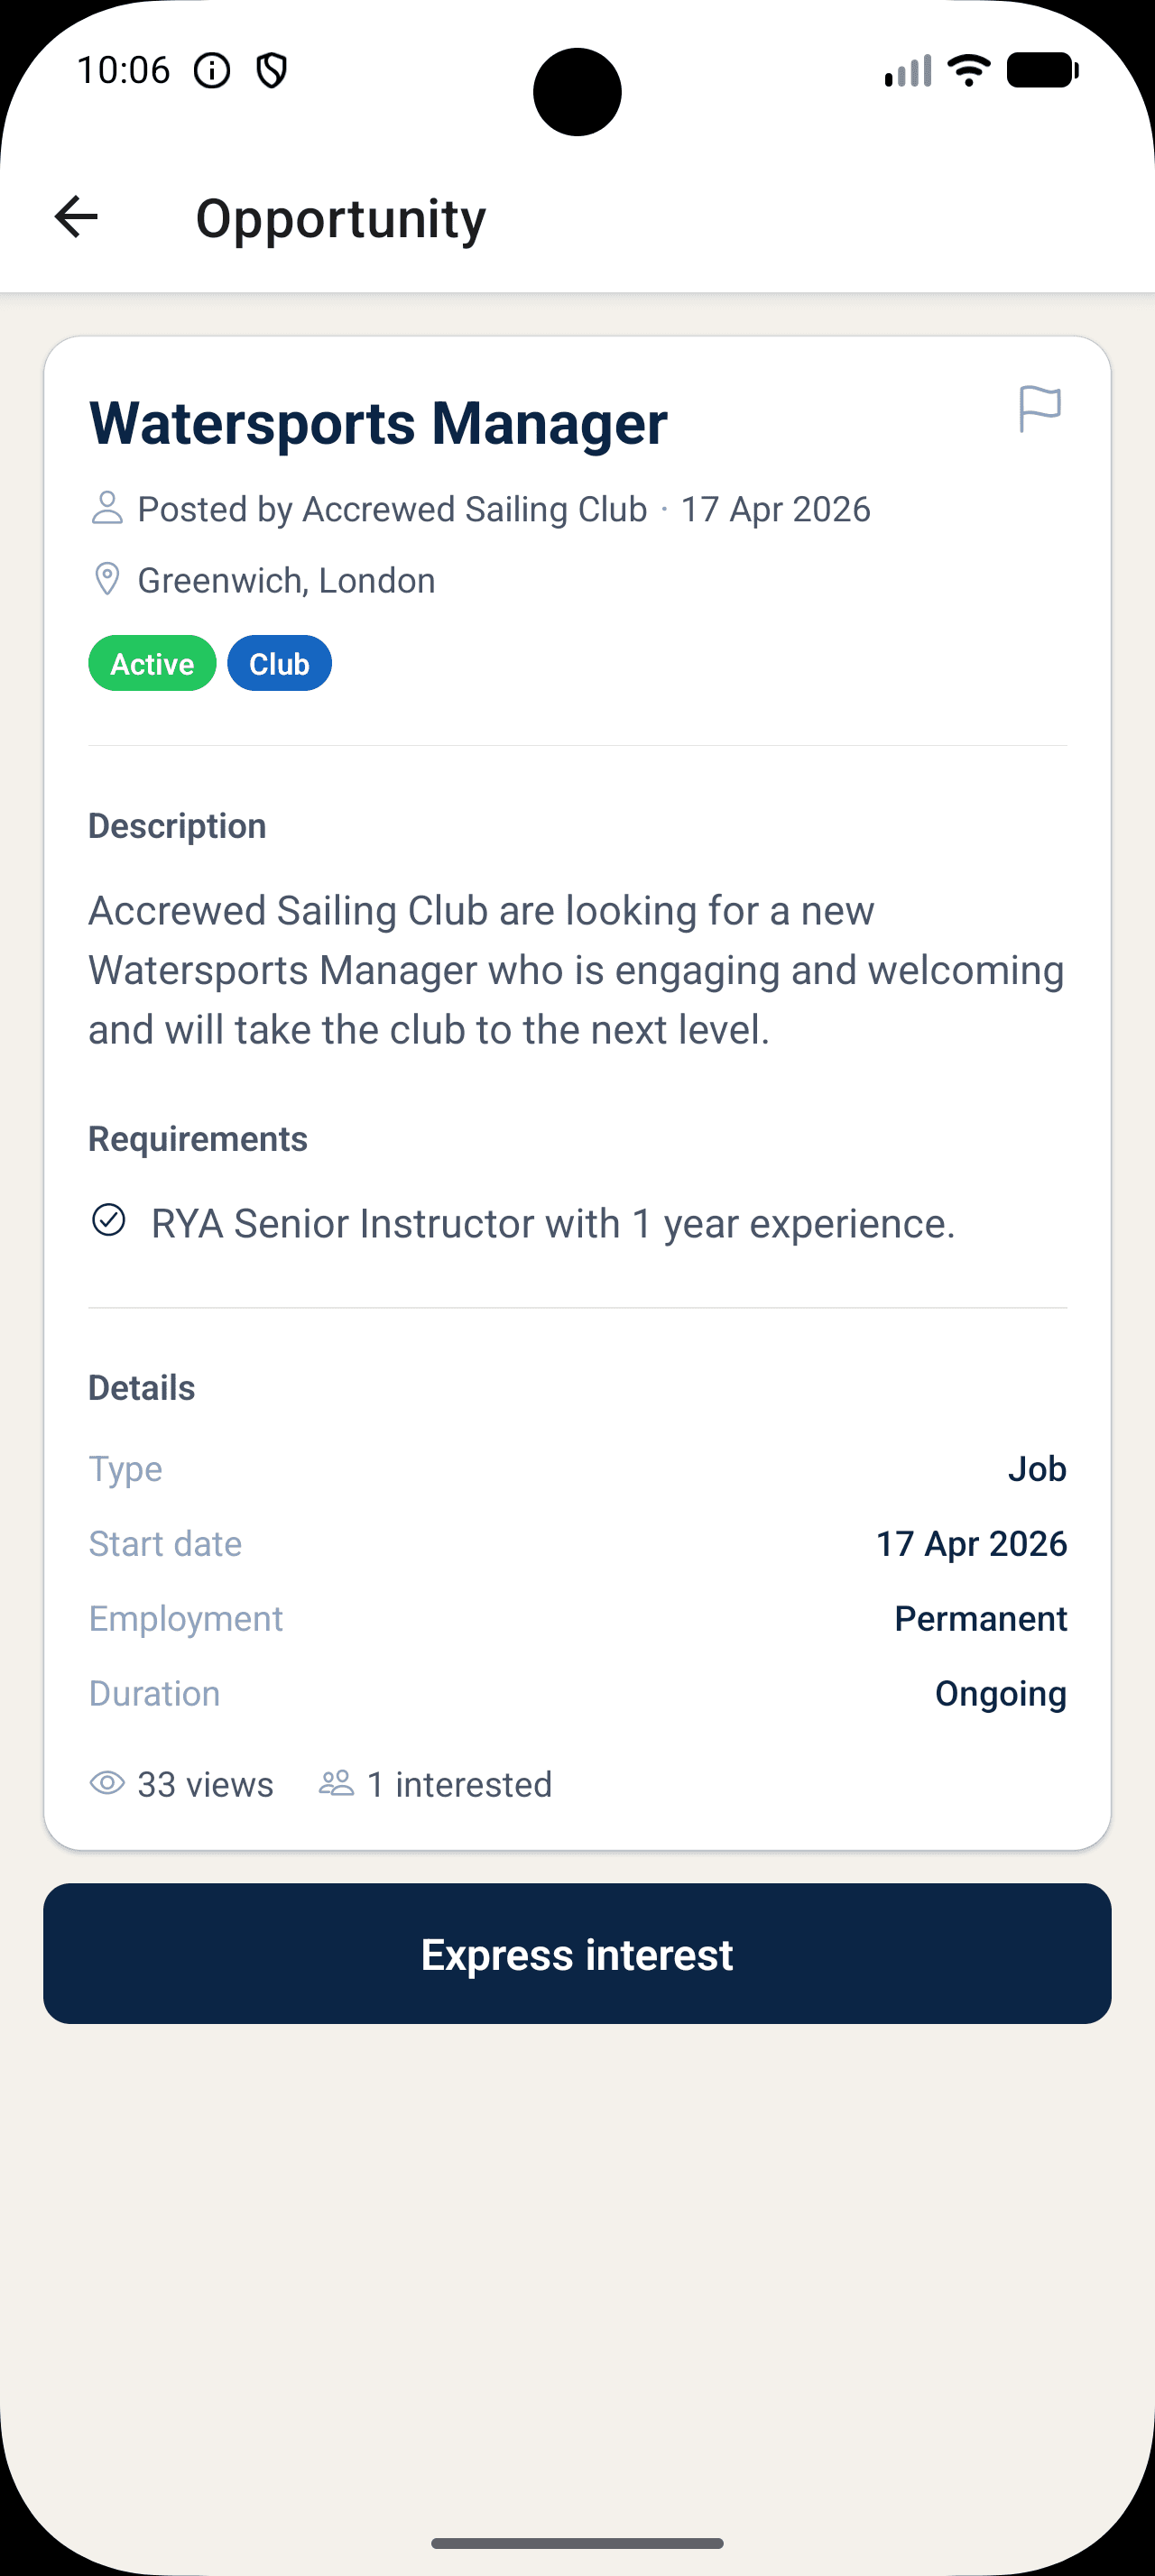Viewport: 1155px width, 2576px height.
Task: Tap the Opportunity page heading
Action: [x=340, y=218]
